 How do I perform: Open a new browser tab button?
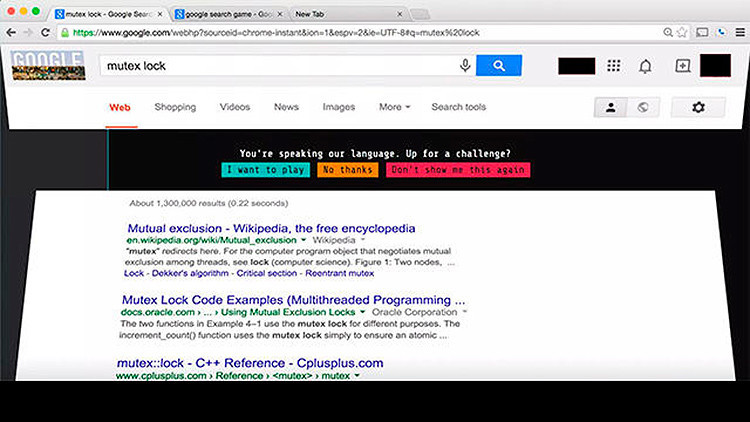pyautogui.click(x=419, y=14)
